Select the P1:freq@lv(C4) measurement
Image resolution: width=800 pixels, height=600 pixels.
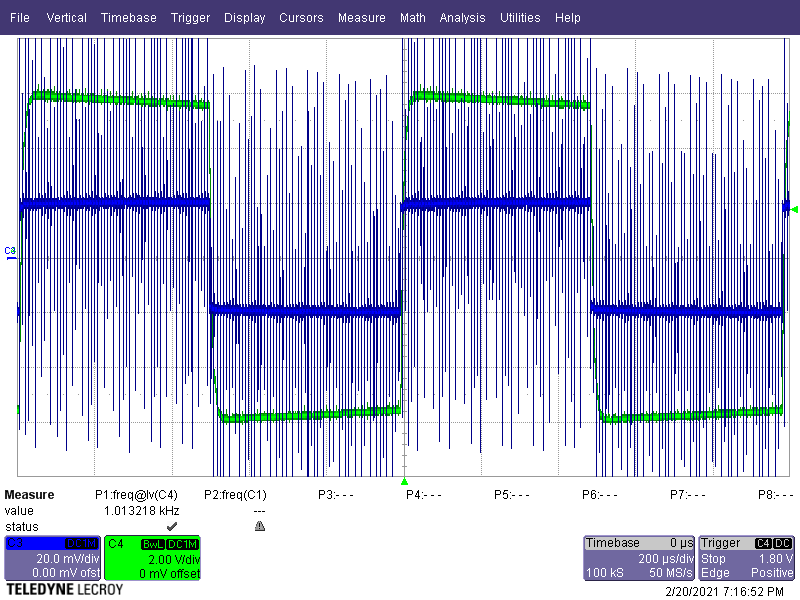click(x=136, y=495)
